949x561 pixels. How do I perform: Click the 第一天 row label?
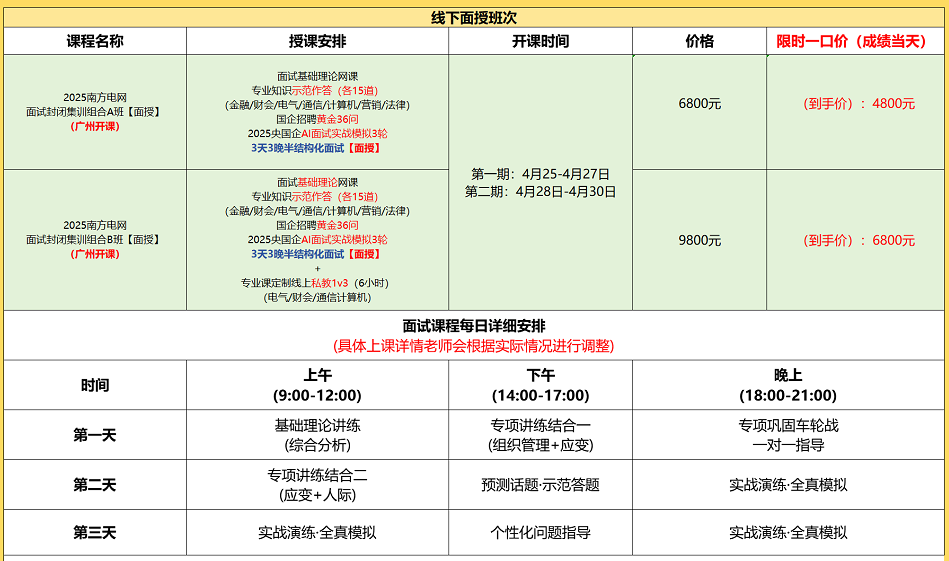[95, 435]
